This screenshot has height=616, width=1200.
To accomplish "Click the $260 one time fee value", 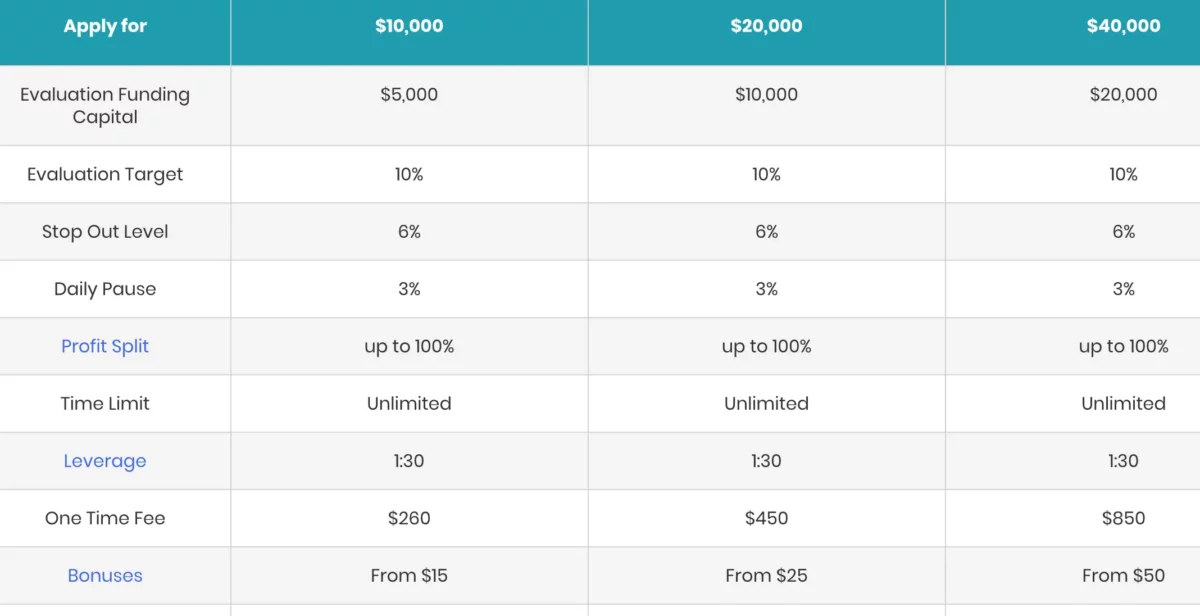I will coord(409,518).
